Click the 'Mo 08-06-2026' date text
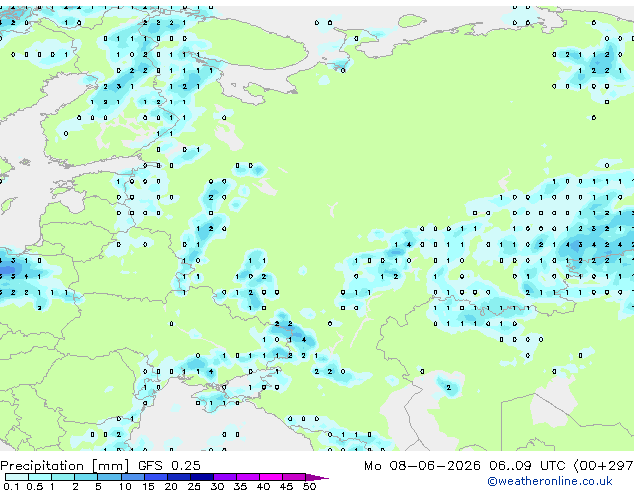This screenshot has height=490, width=634. (422, 466)
